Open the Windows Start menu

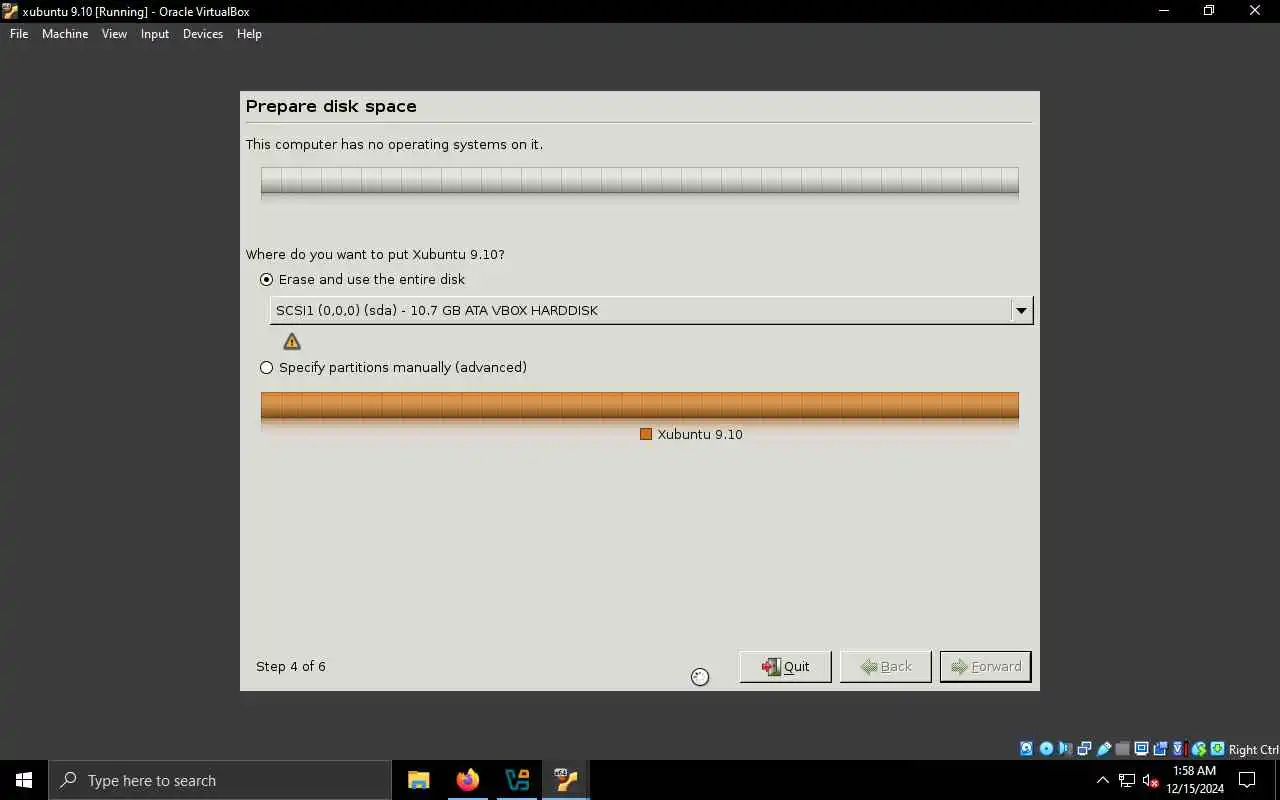click(24, 780)
